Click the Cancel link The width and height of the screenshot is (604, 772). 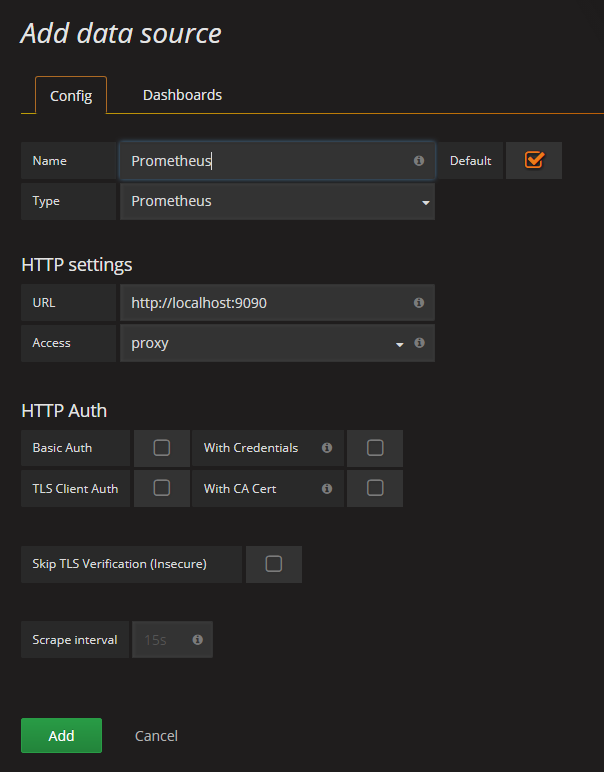click(156, 736)
